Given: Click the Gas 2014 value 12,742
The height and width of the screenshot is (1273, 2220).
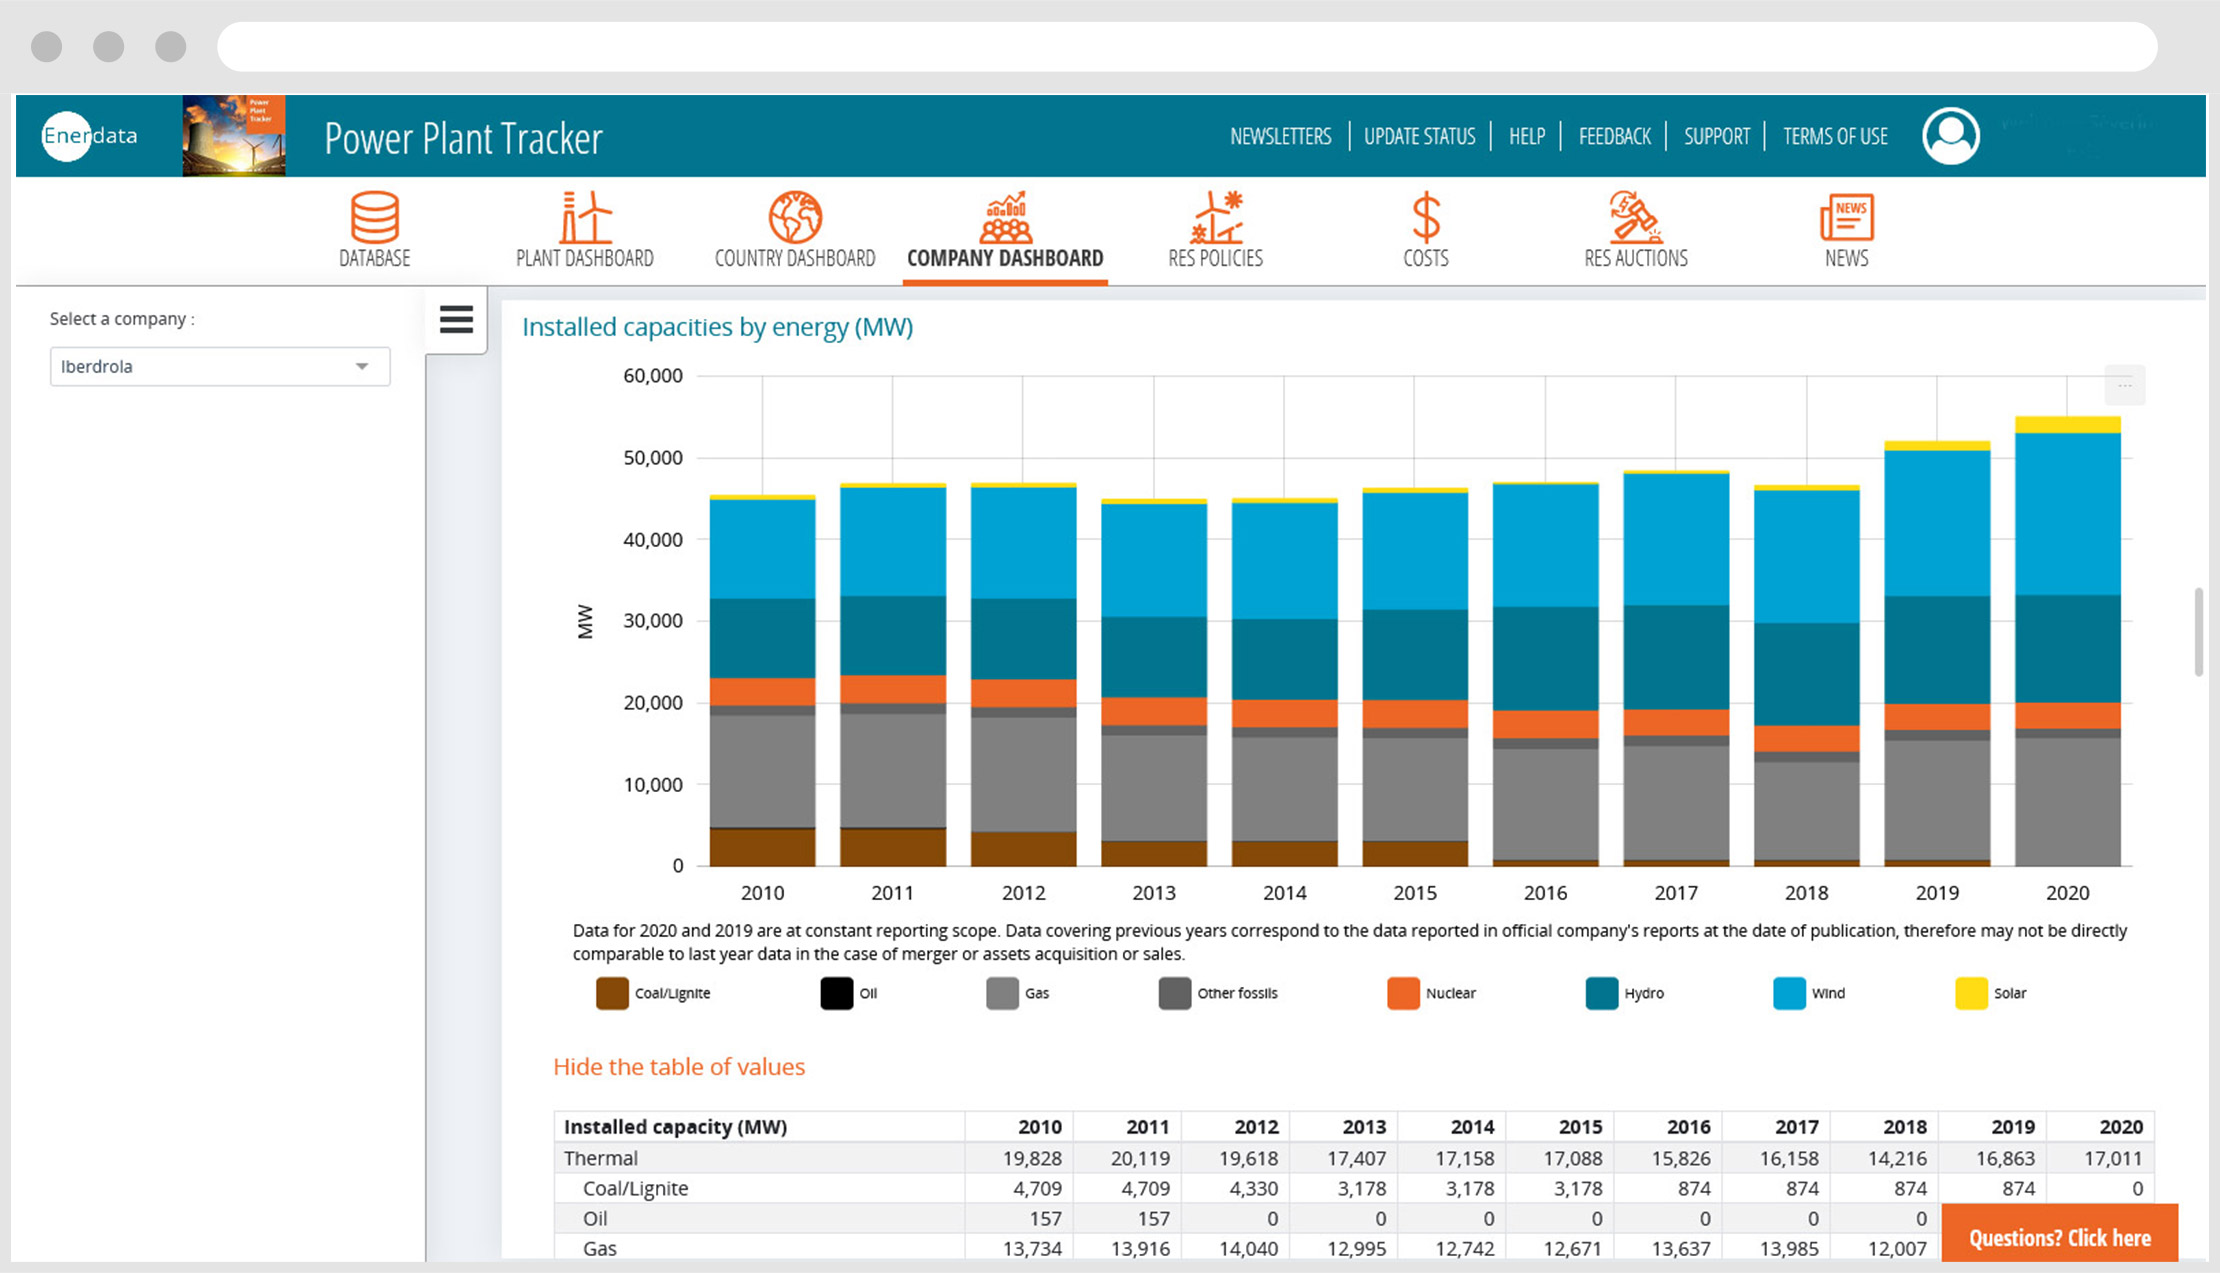Looking at the screenshot, I should tap(1465, 1248).
